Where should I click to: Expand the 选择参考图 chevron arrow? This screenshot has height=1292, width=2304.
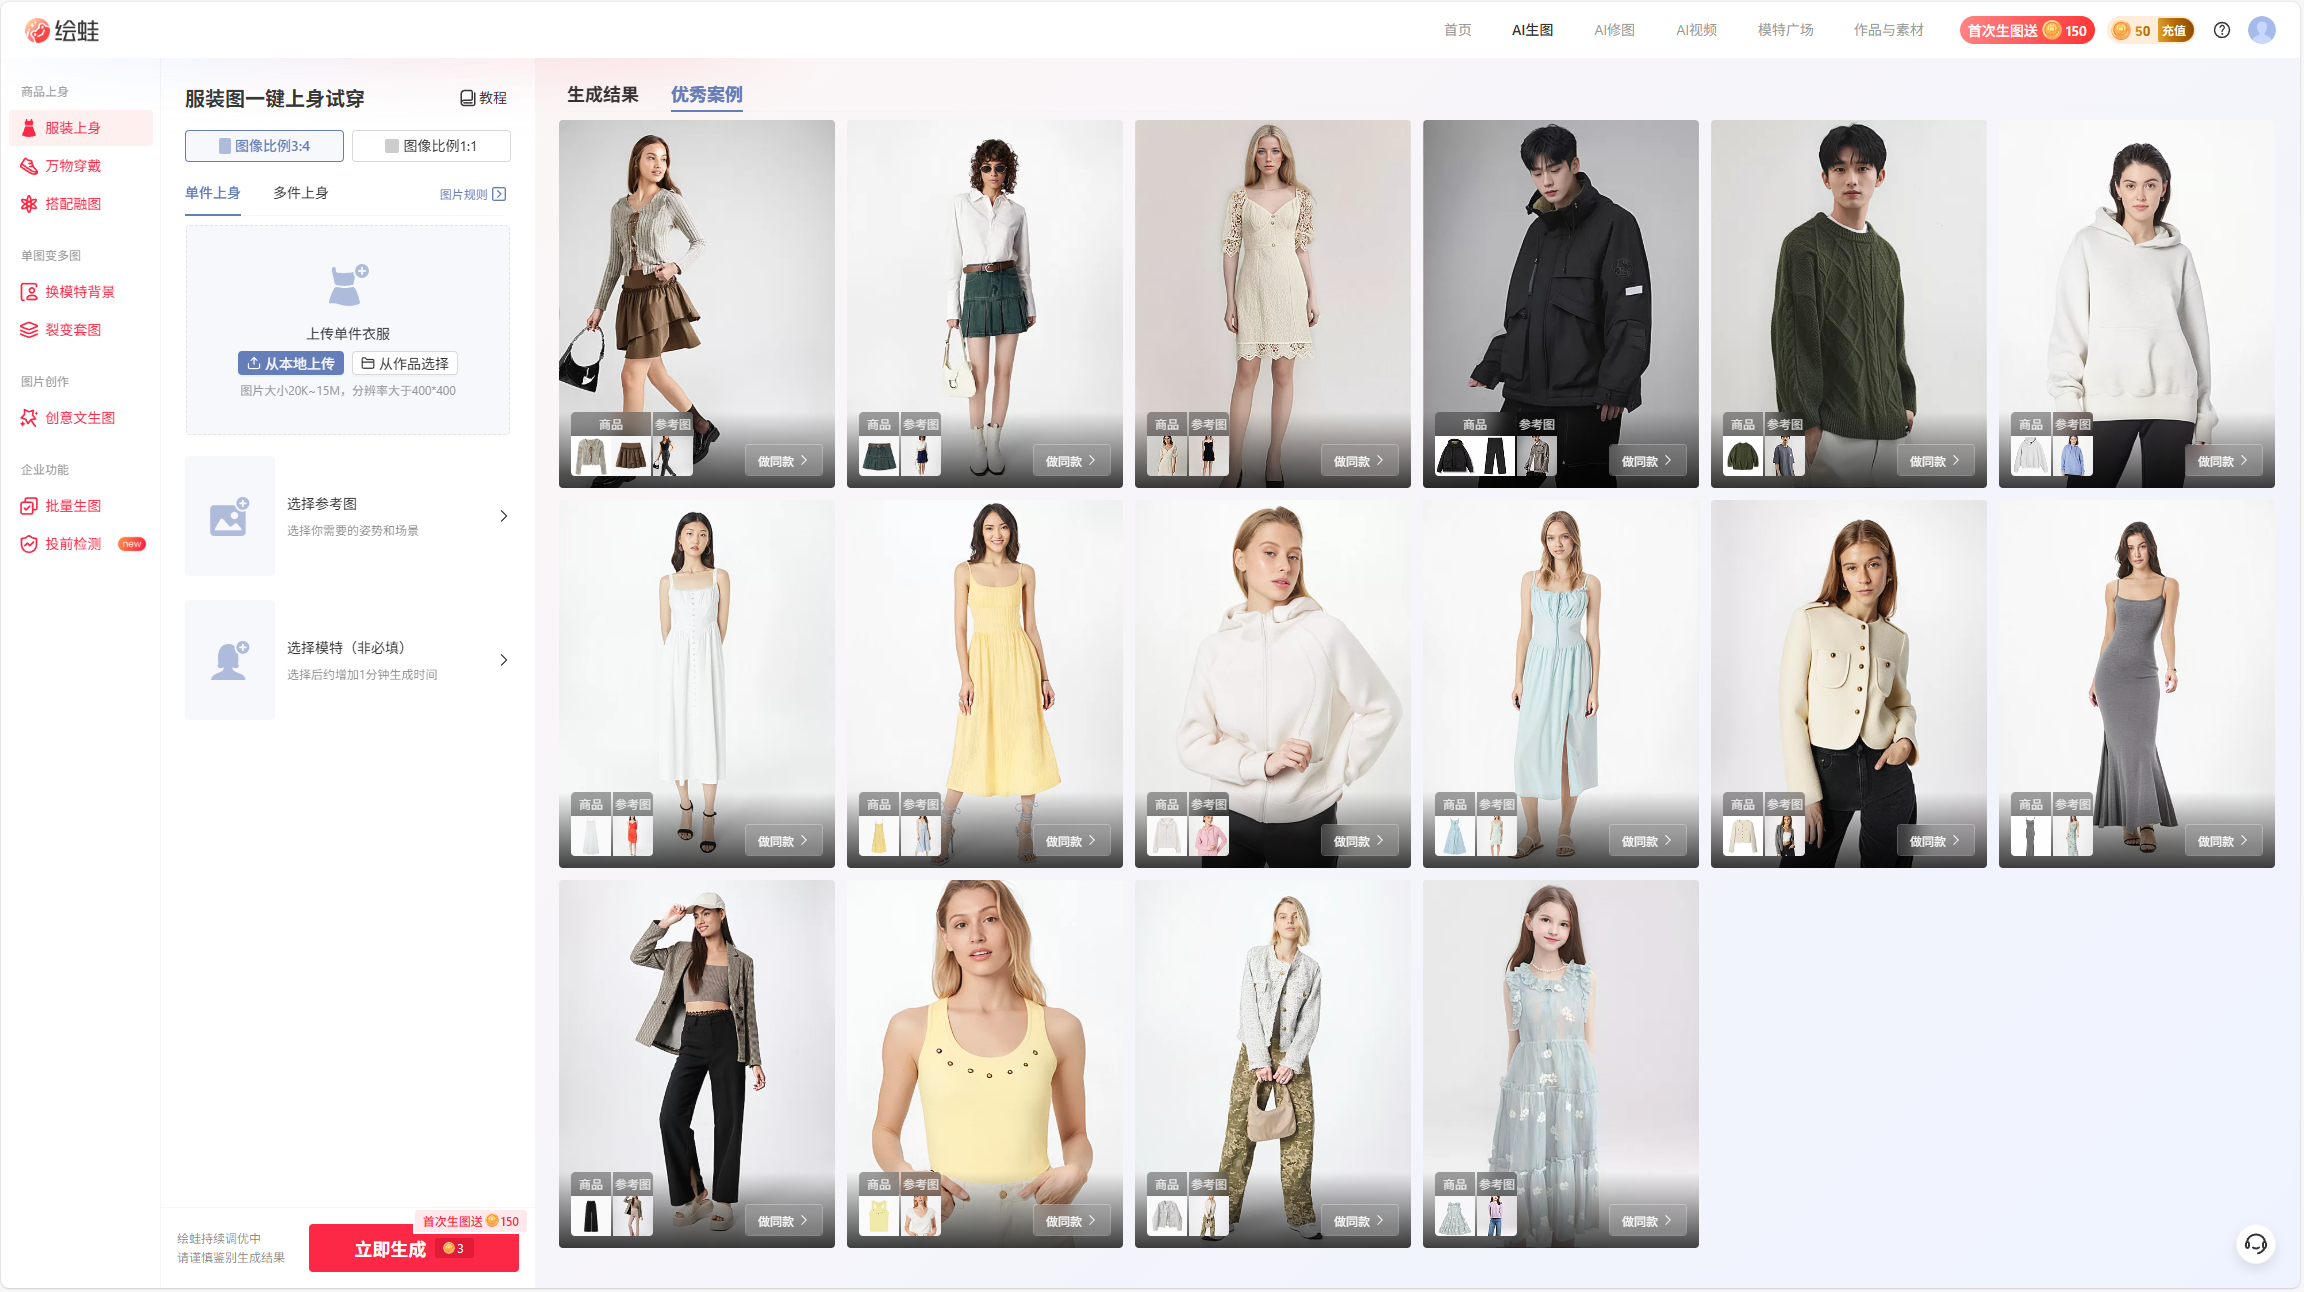click(504, 516)
